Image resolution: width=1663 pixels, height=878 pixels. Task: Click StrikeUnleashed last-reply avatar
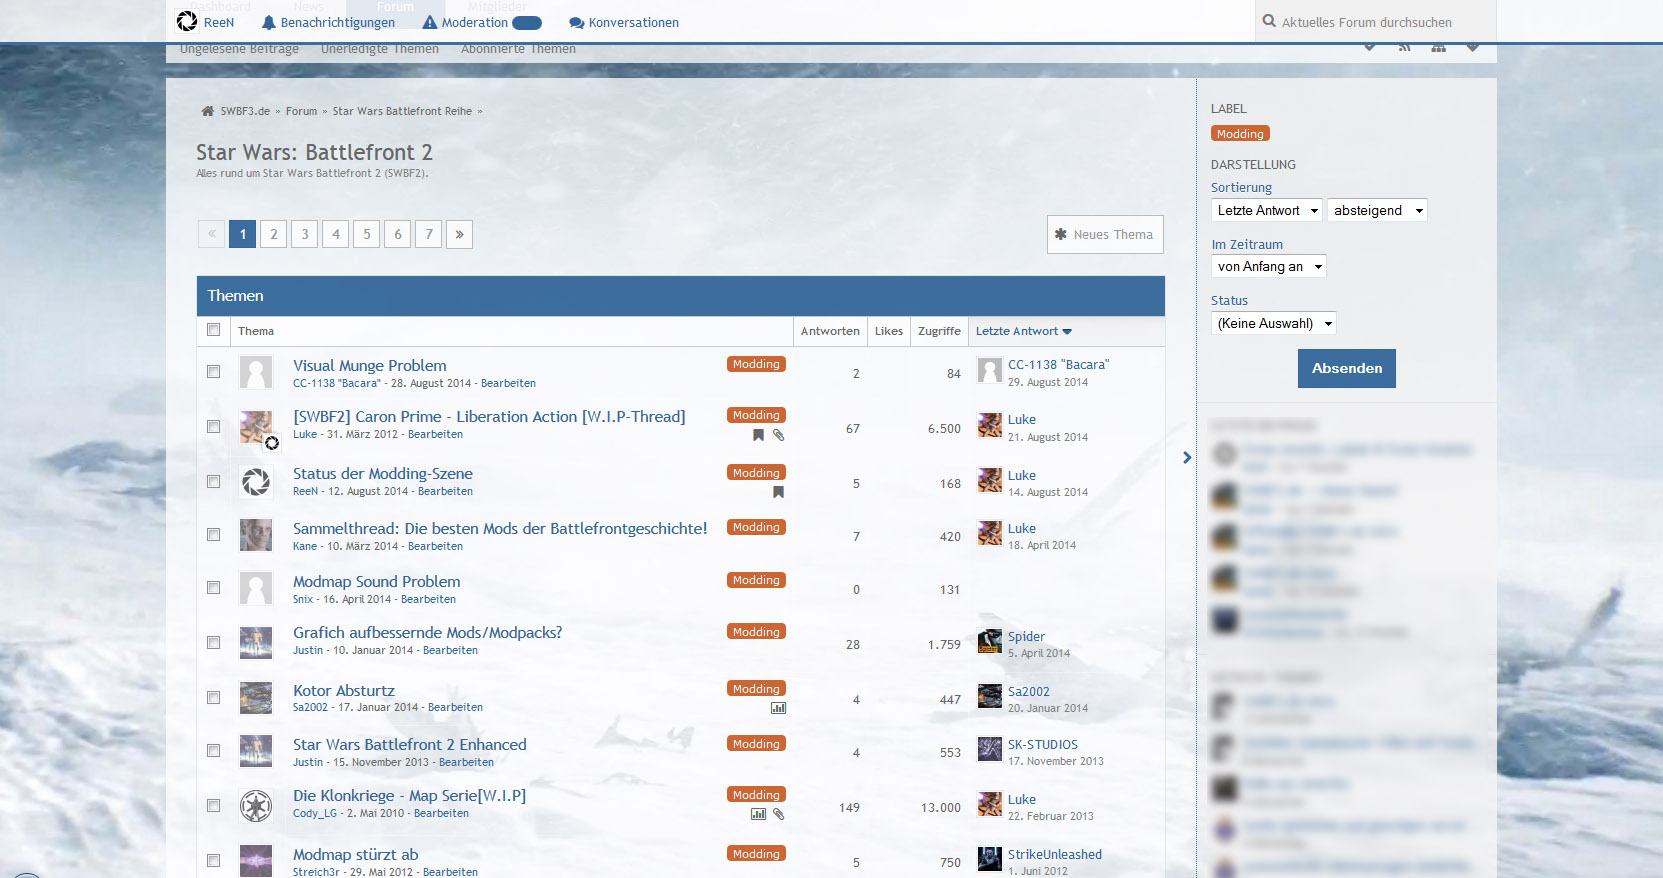point(990,859)
